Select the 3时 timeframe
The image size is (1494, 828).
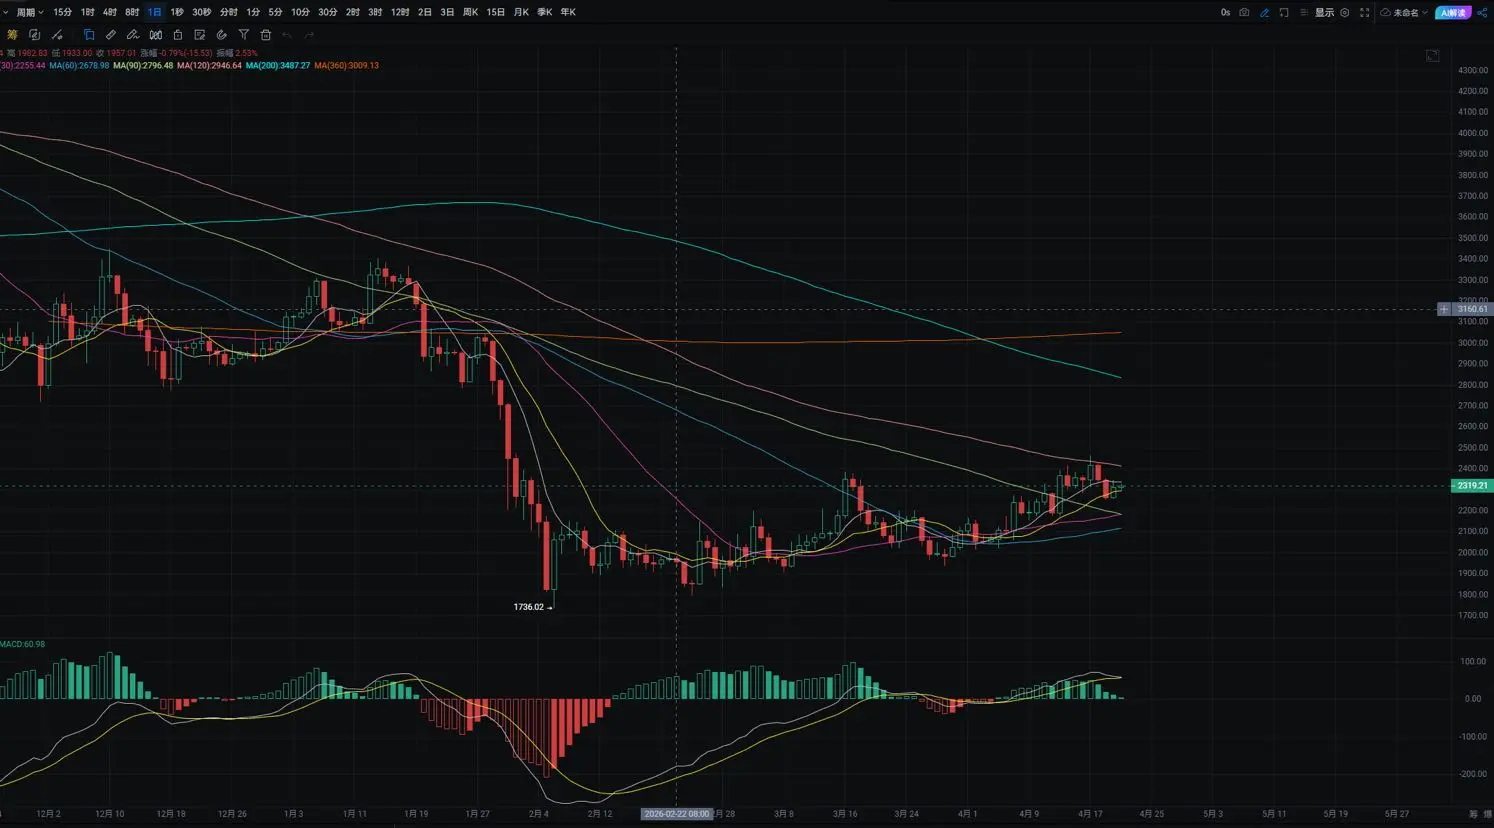click(375, 12)
